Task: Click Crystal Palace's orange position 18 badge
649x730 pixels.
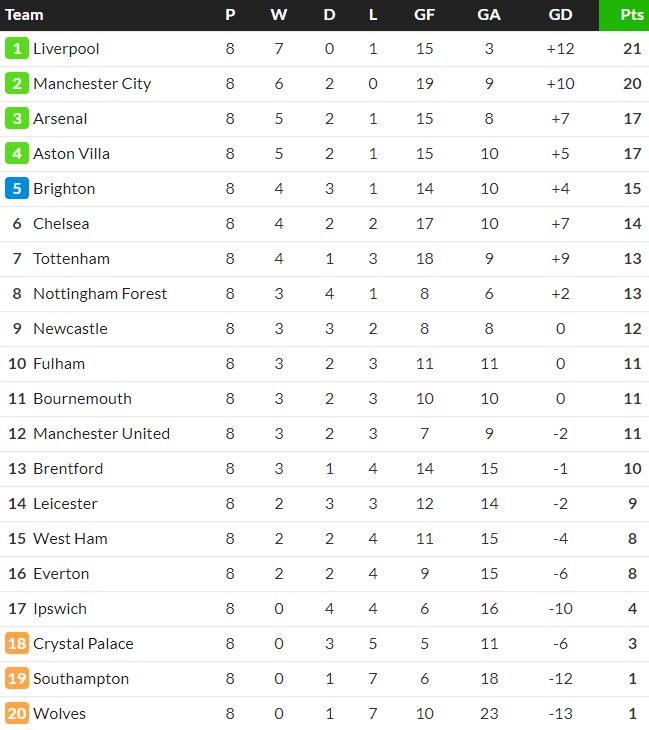Action: [x=16, y=643]
